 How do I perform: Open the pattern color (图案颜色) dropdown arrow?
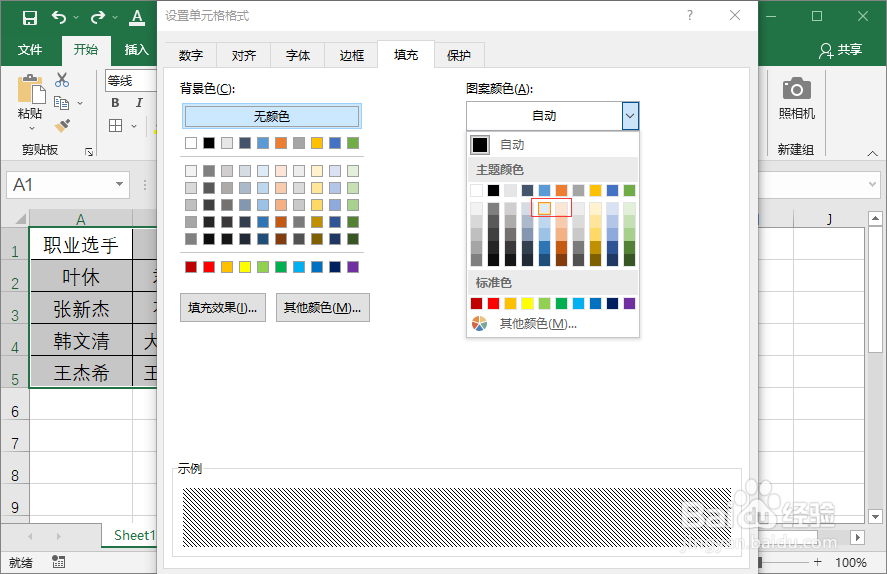click(x=630, y=116)
